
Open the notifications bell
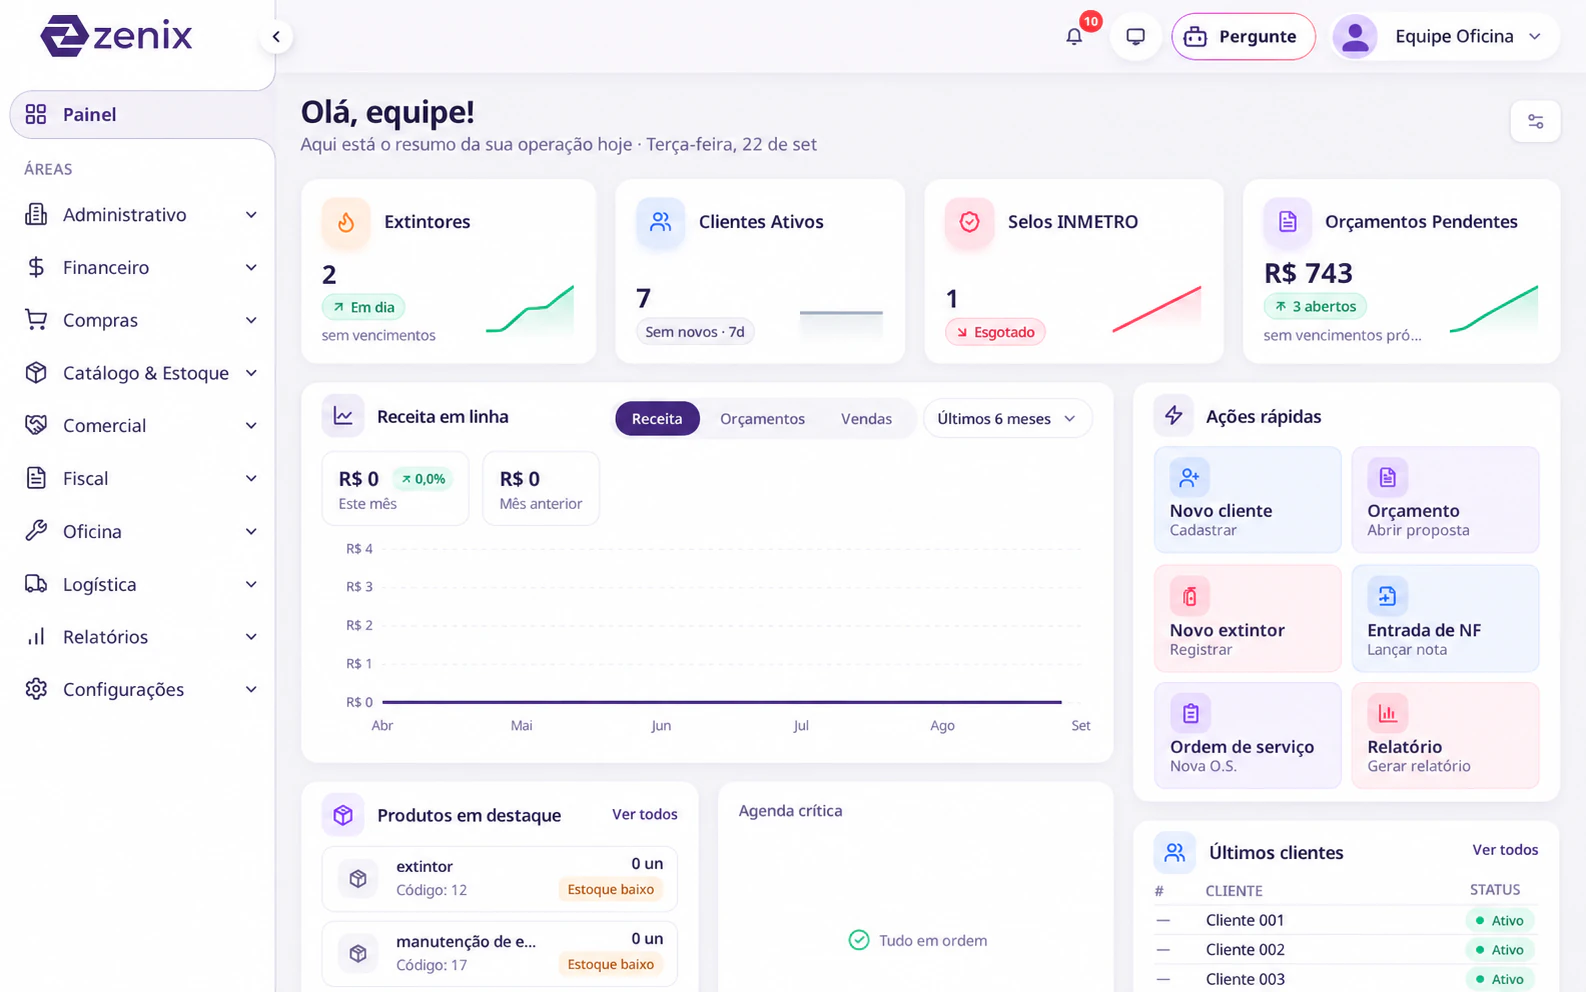point(1074,37)
